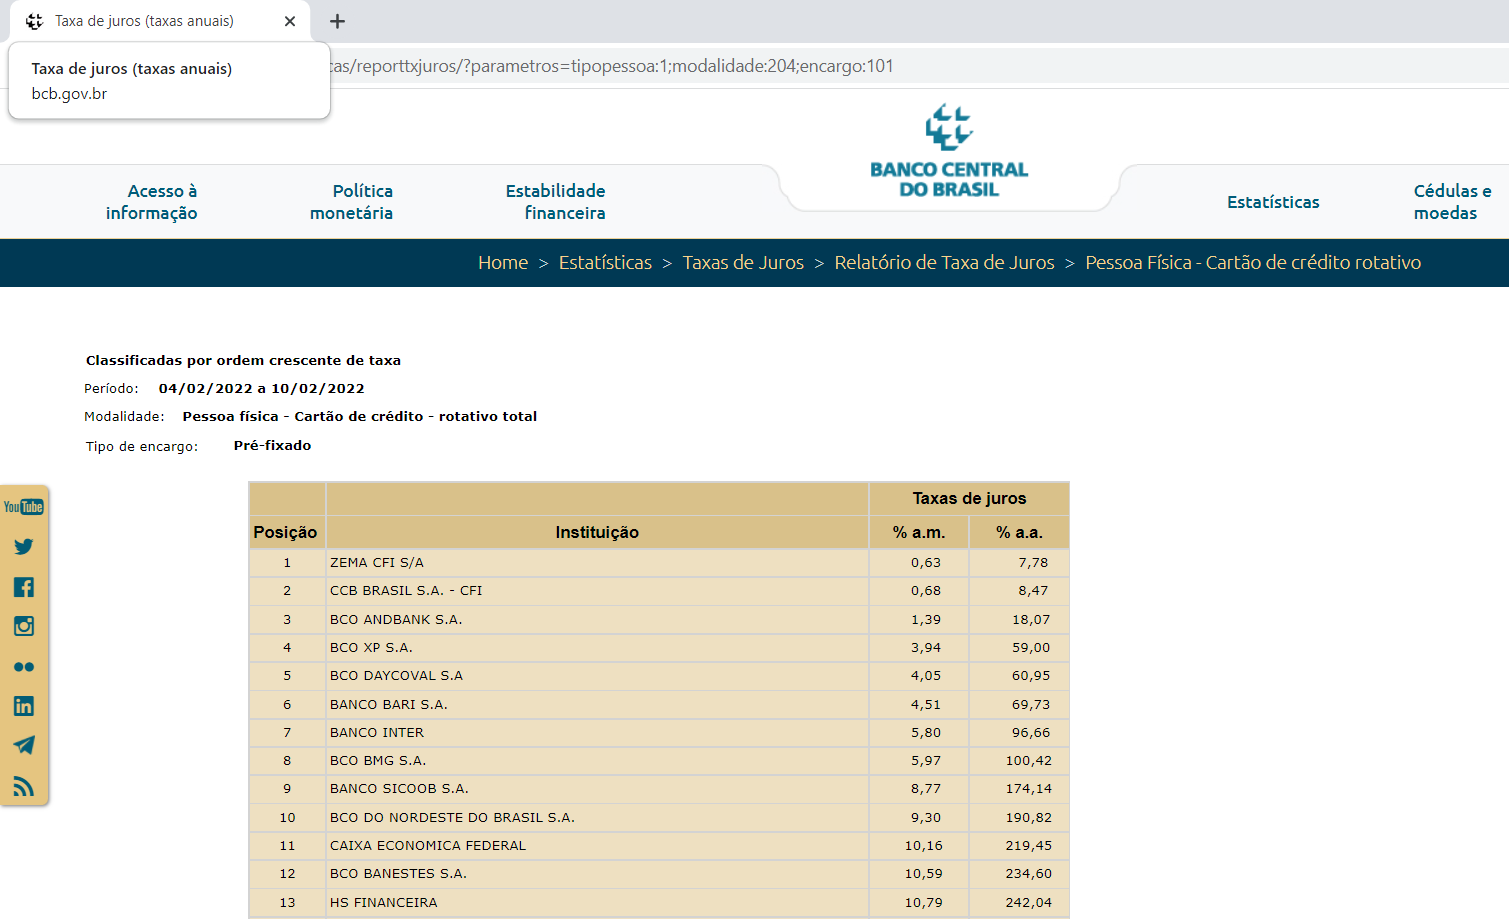1509x919 pixels.
Task: Go to Taxas de Juros breadcrumb
Action: click(743, 263)
